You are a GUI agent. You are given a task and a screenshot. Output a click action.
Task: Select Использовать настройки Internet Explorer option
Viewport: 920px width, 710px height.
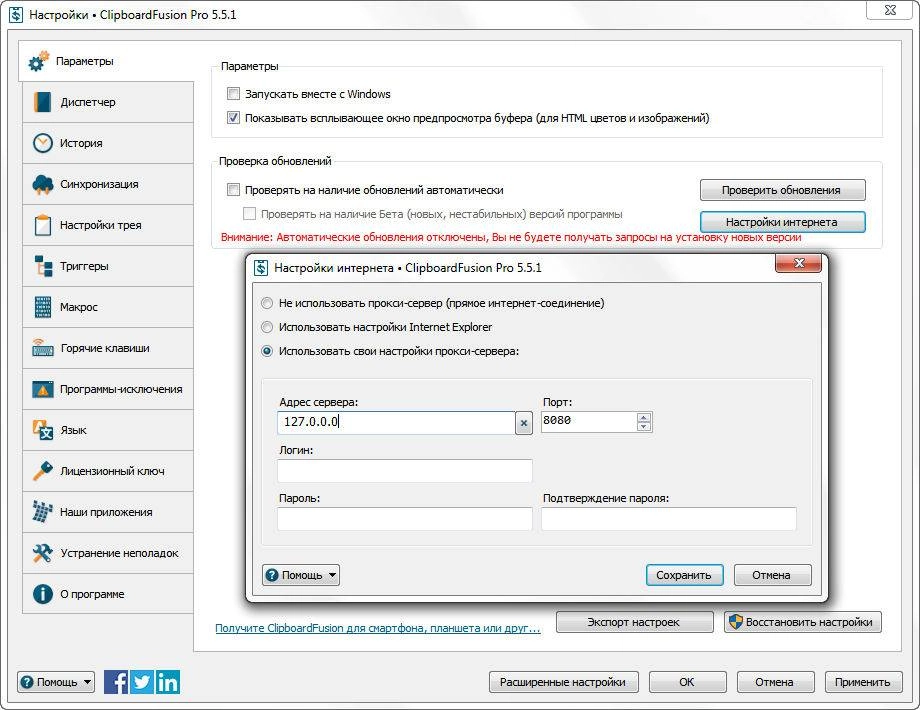tap(267, 327)
